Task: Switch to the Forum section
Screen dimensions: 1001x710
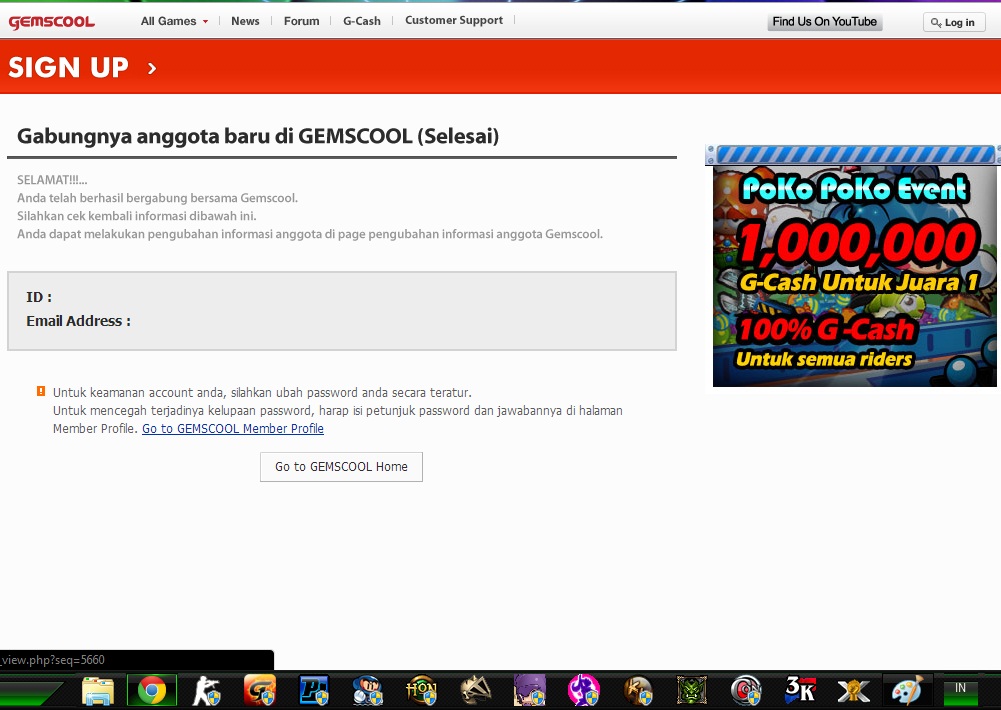Action: (301, 20)
